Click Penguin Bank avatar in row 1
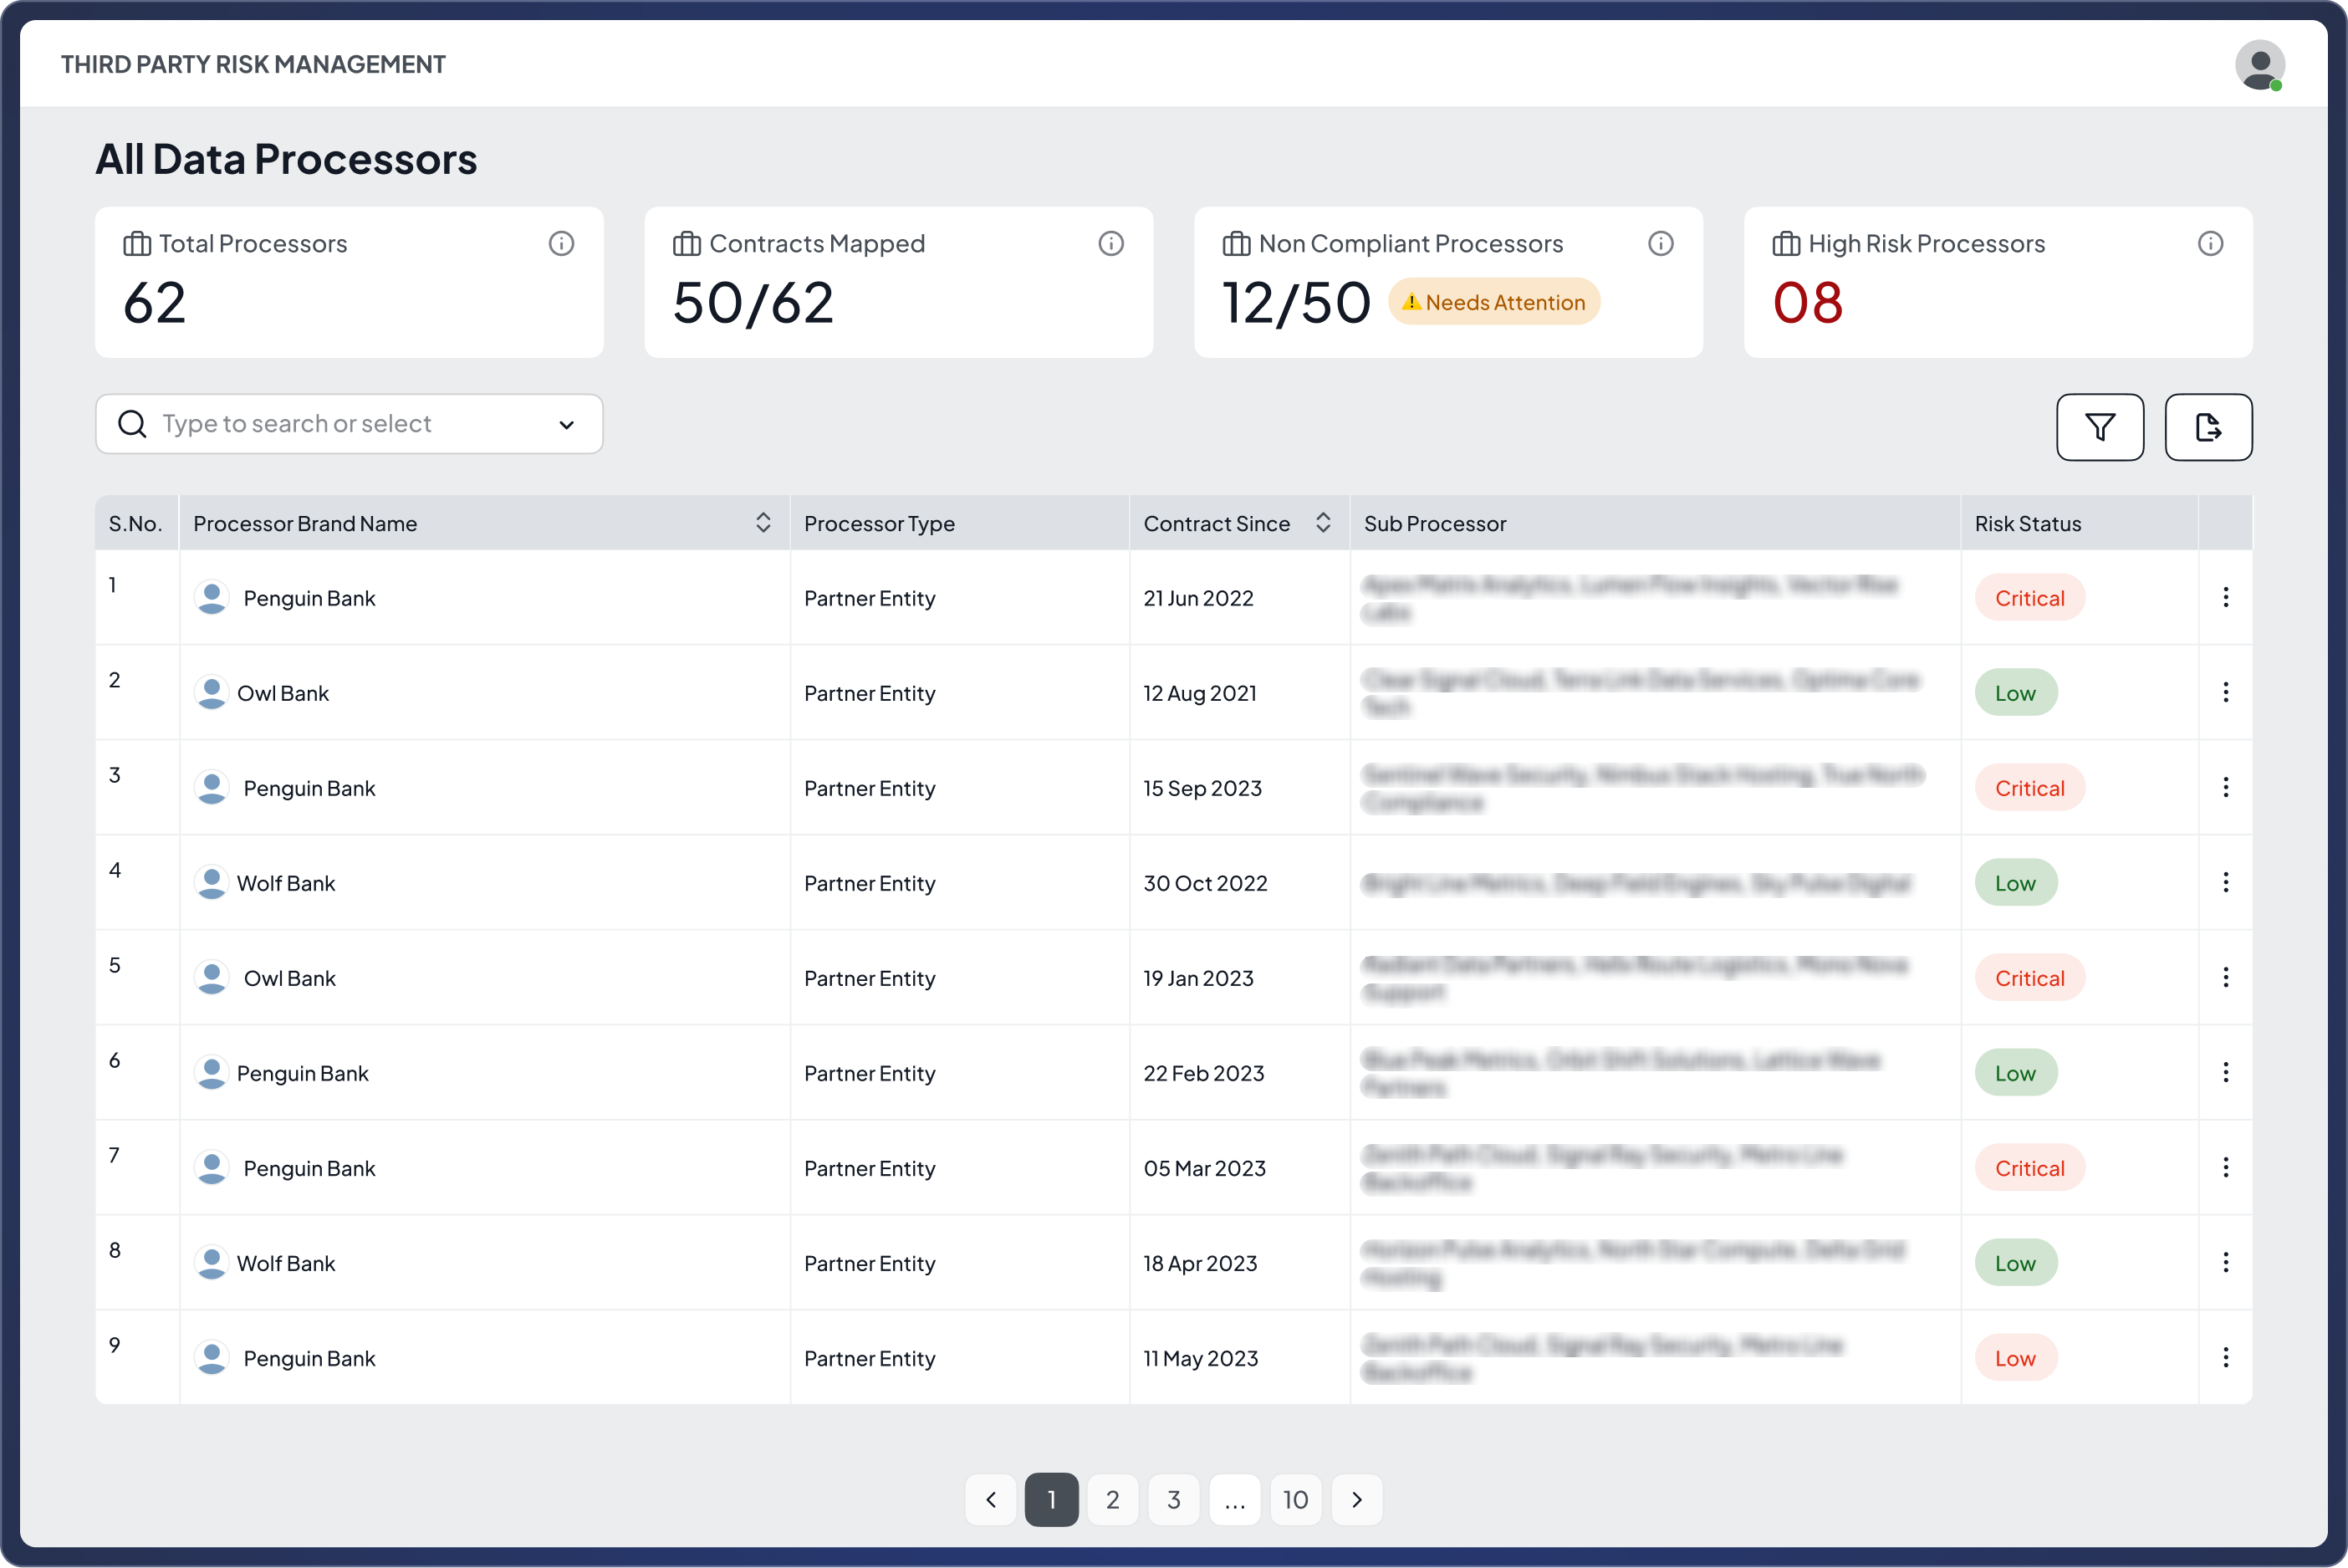Screen dimensions: 2348x1568 pyautogui.click(x=211, y=597)
